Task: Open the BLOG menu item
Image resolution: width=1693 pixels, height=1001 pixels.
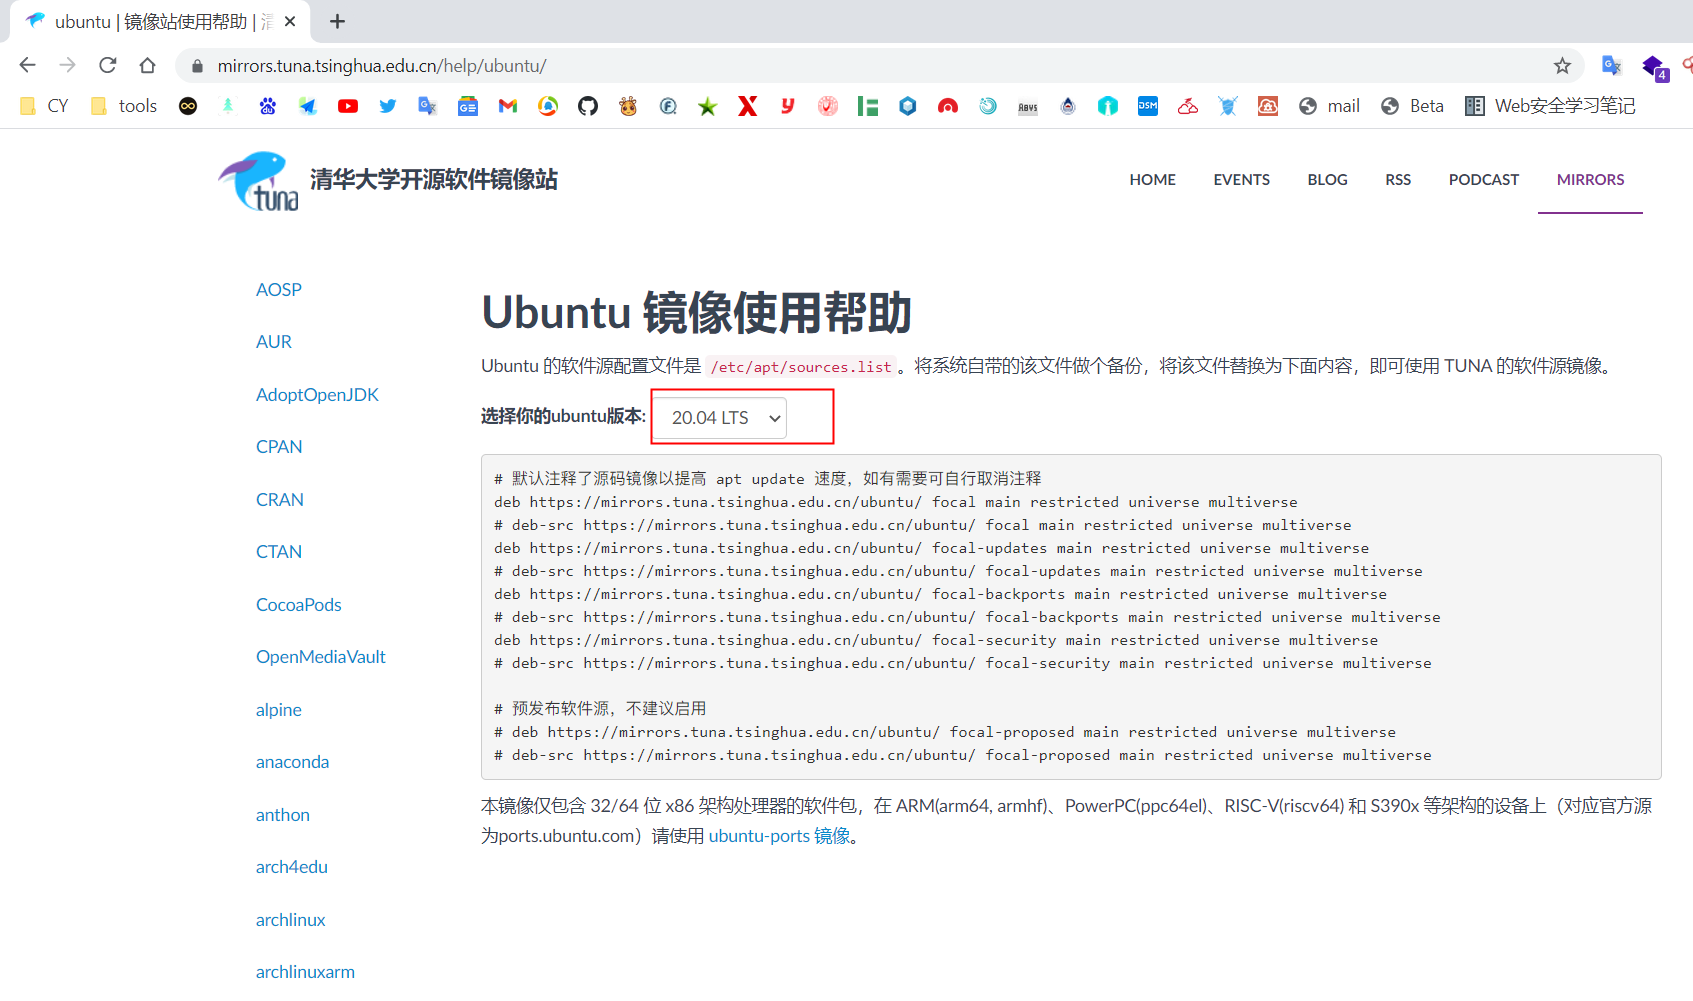Action: click(x=1327, y=180)
